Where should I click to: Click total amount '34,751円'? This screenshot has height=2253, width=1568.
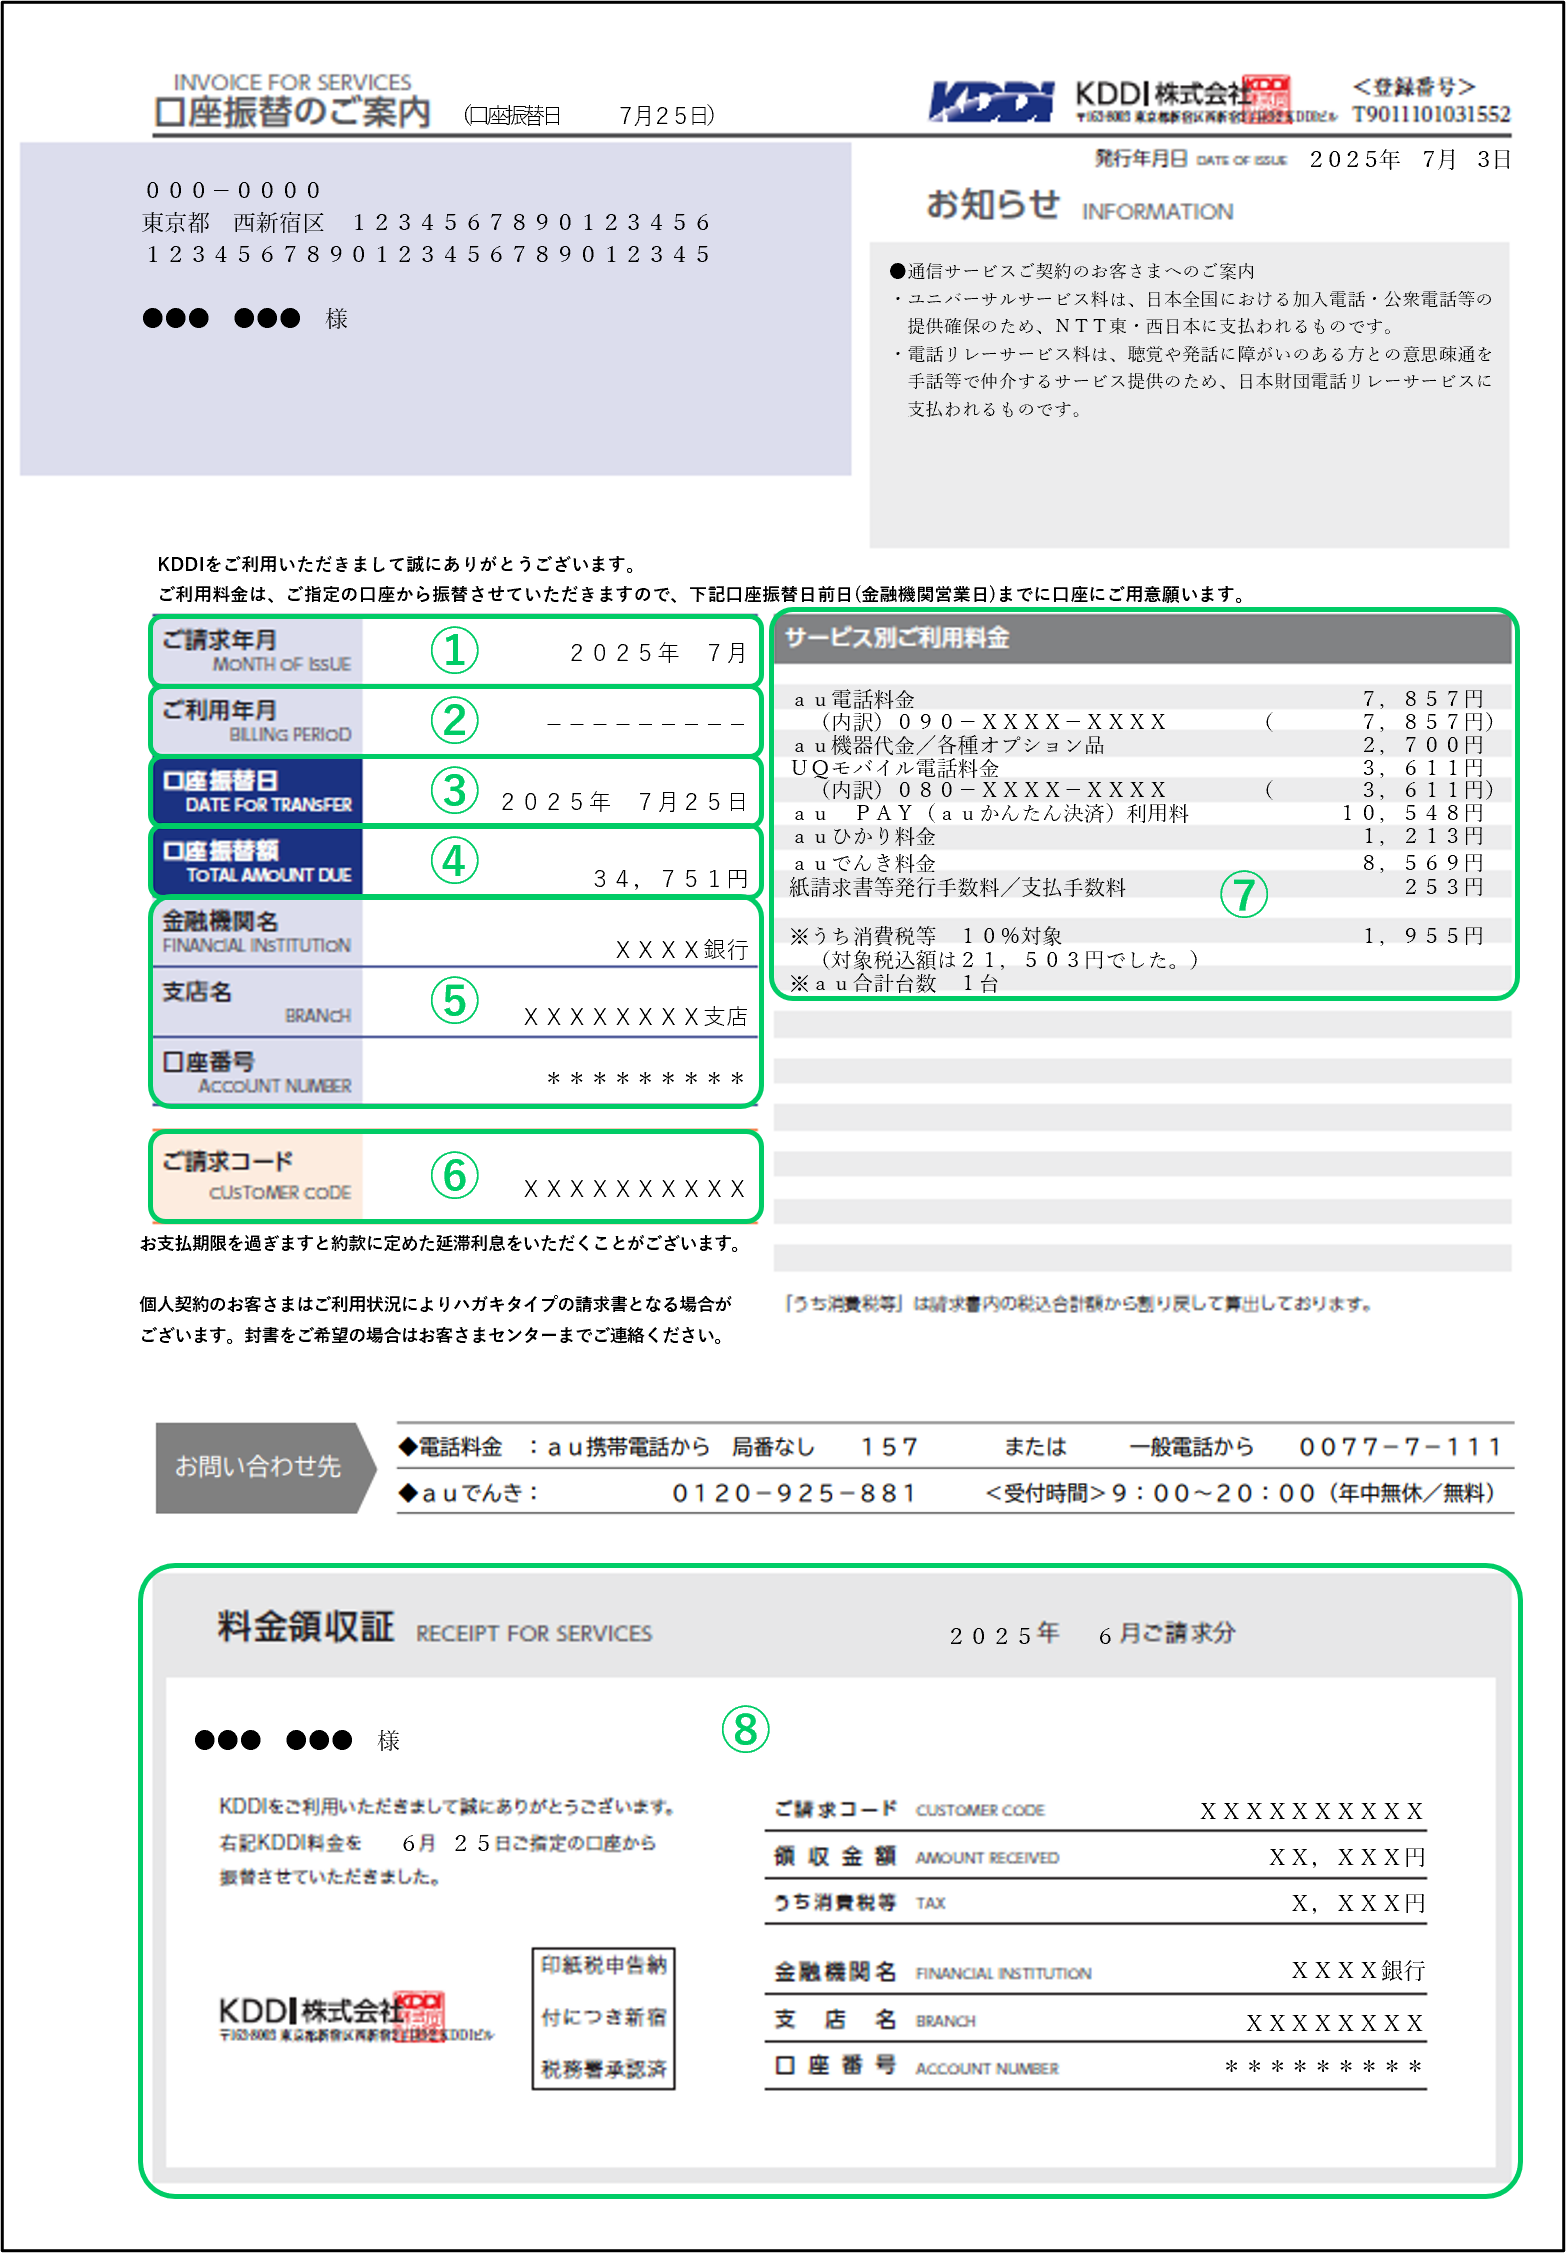click(670, 879)
